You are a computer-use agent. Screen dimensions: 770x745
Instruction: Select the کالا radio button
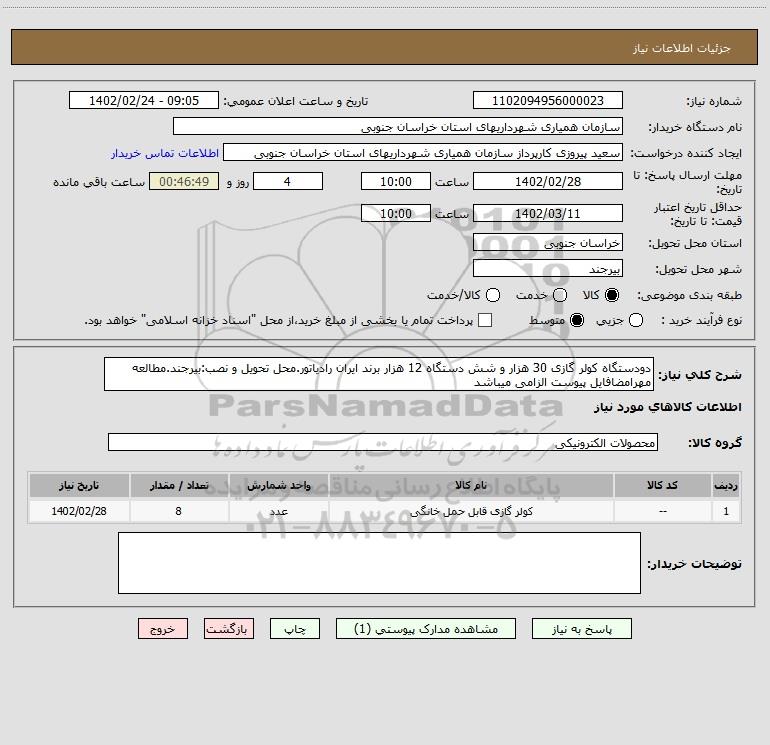tap(612, 295)
